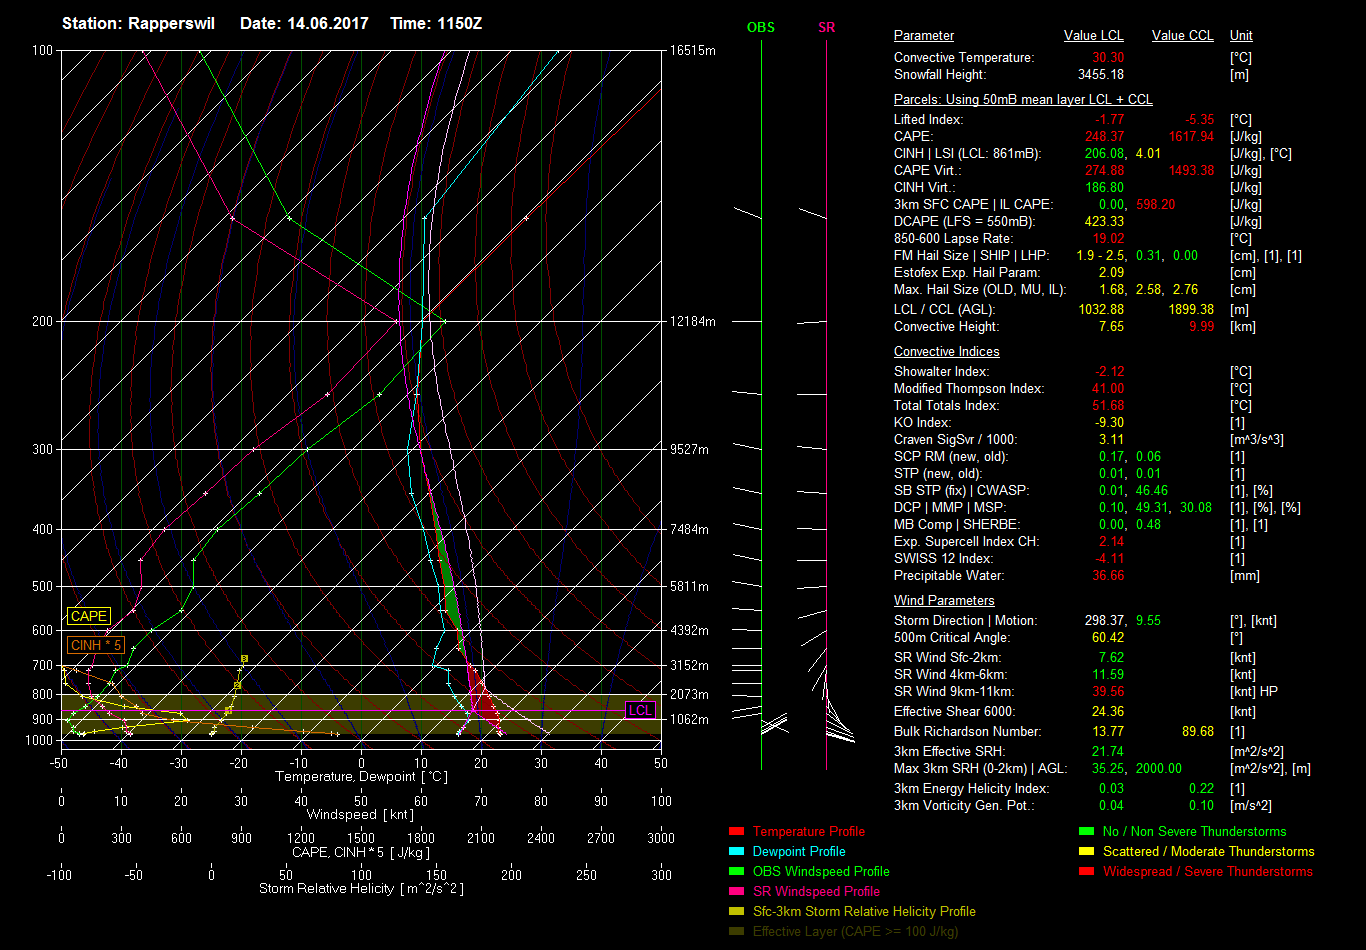Image resolution: width=1366 pixels, height=950 pixels.
Task: Select the green OBS Windspeed Profile swatch
Action: [x=736, y=871]
